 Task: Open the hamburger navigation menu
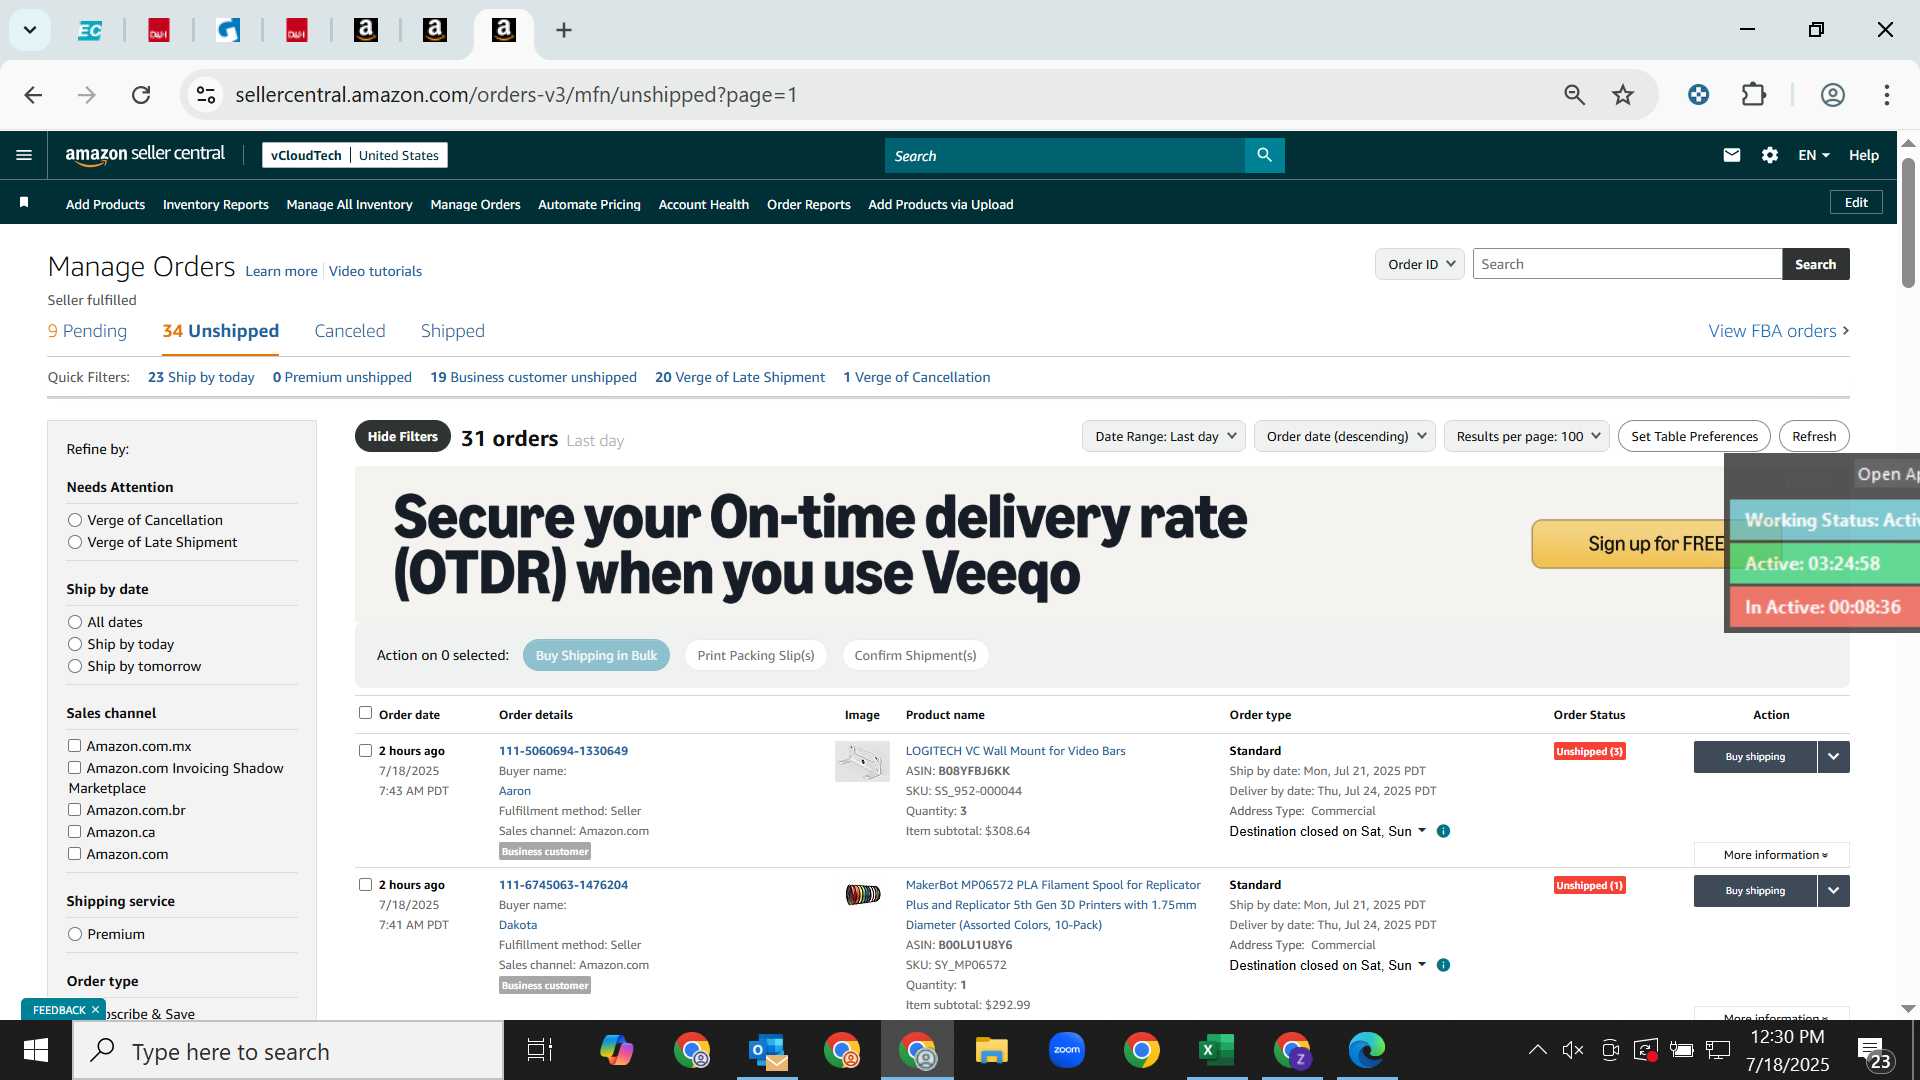(x=24, y=155)
